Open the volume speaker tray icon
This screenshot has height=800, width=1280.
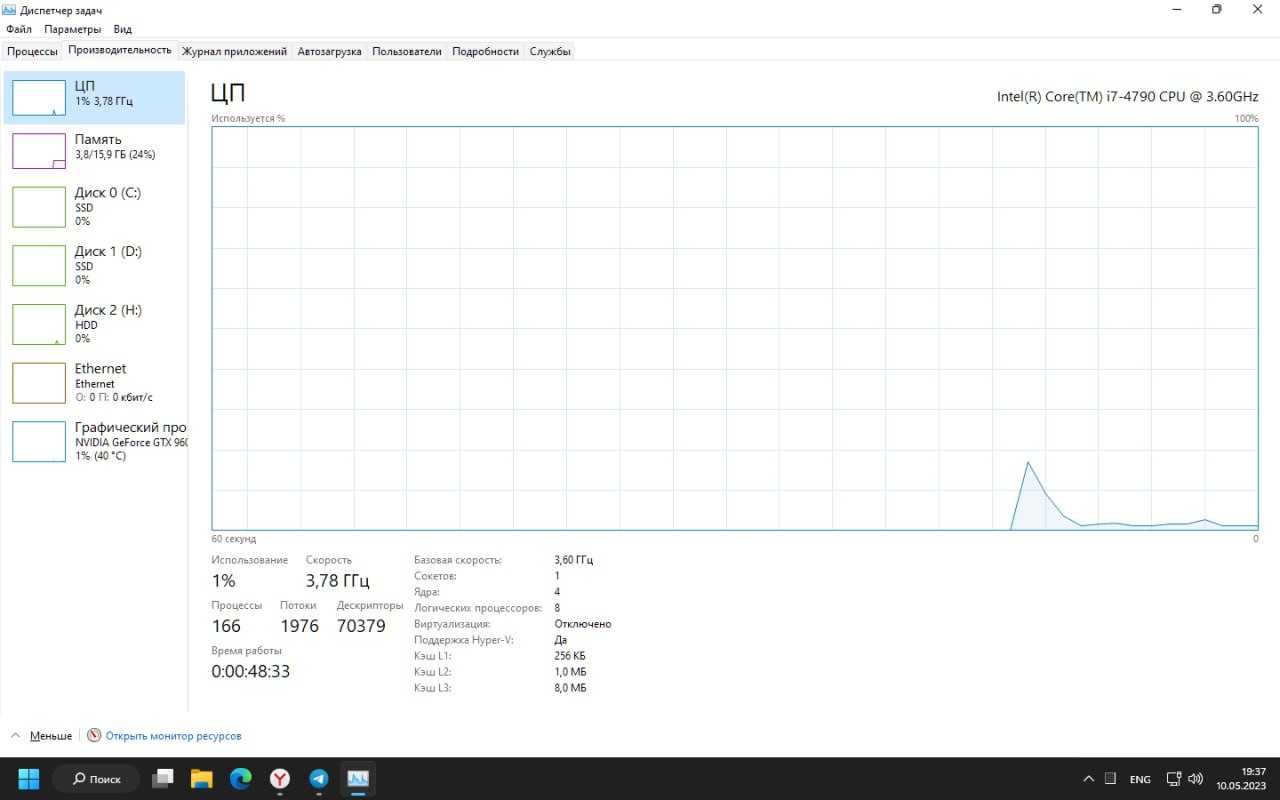1195,778
